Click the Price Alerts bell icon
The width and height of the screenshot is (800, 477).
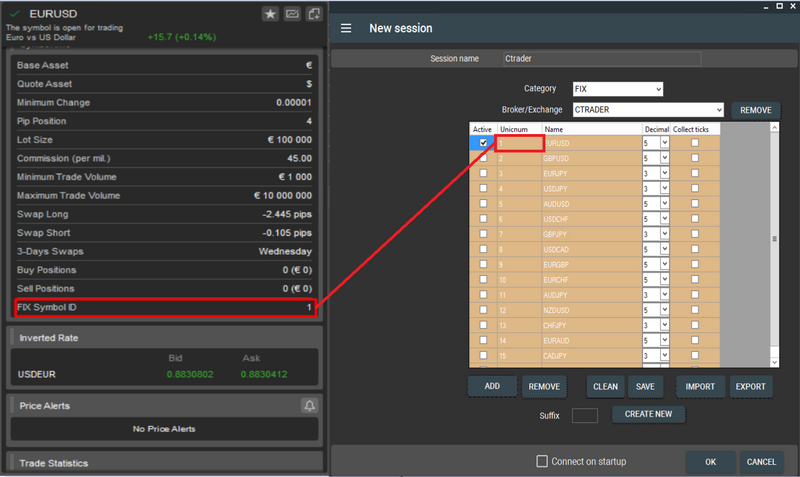tap(309, 406)
